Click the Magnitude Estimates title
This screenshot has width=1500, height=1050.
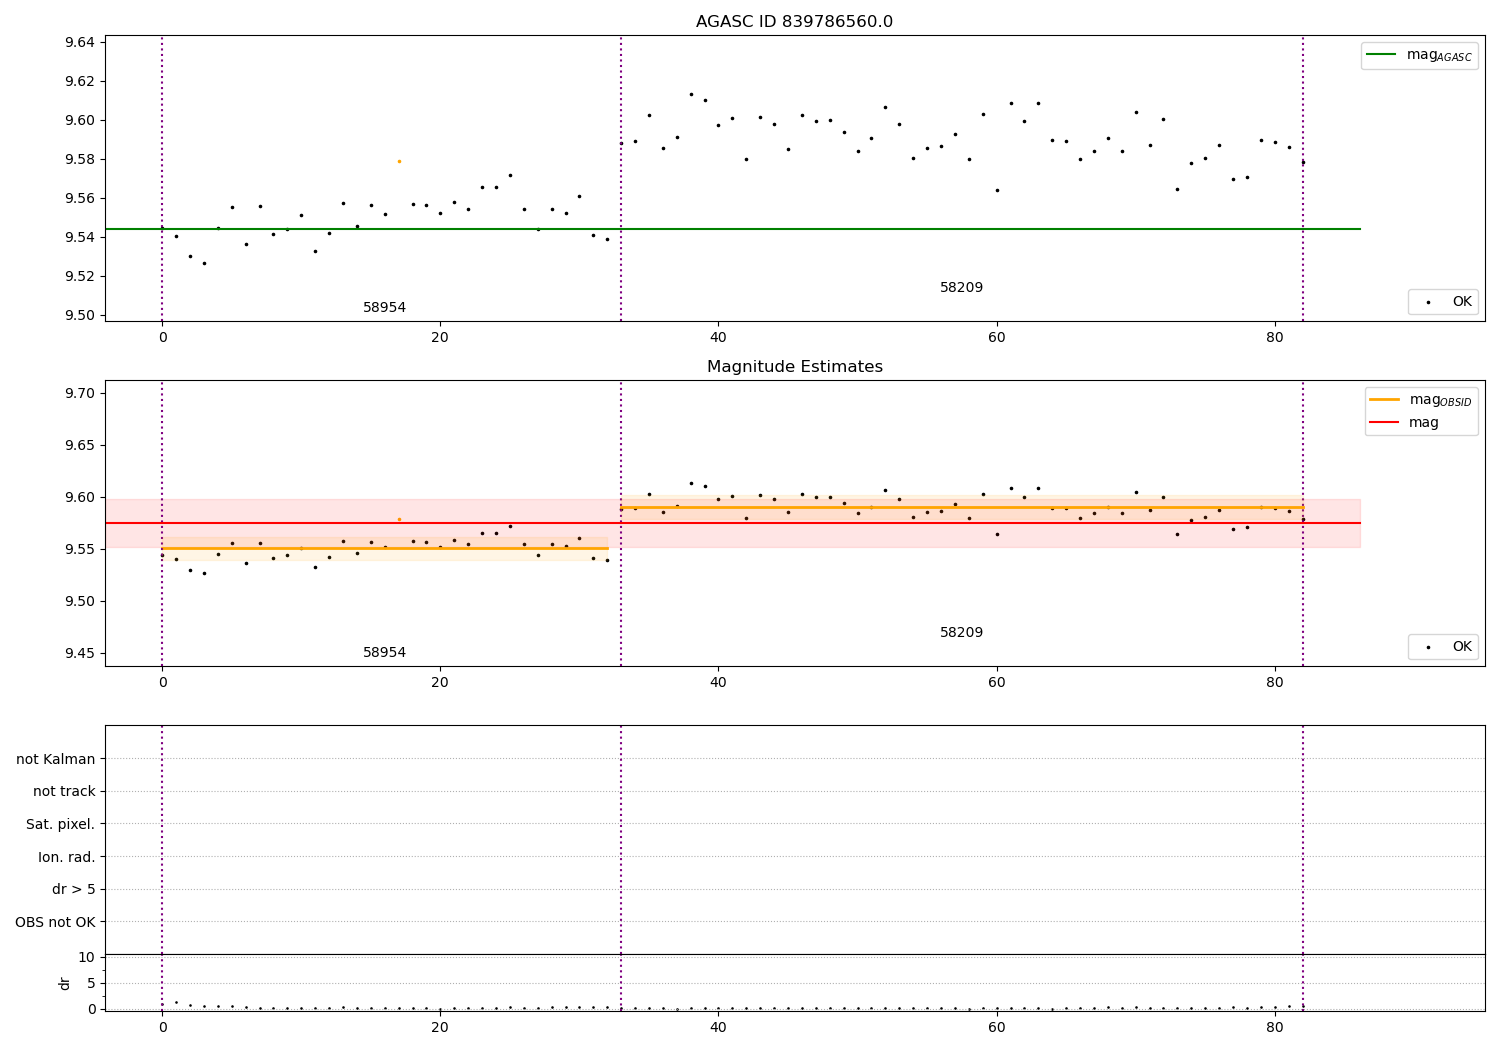794,367
